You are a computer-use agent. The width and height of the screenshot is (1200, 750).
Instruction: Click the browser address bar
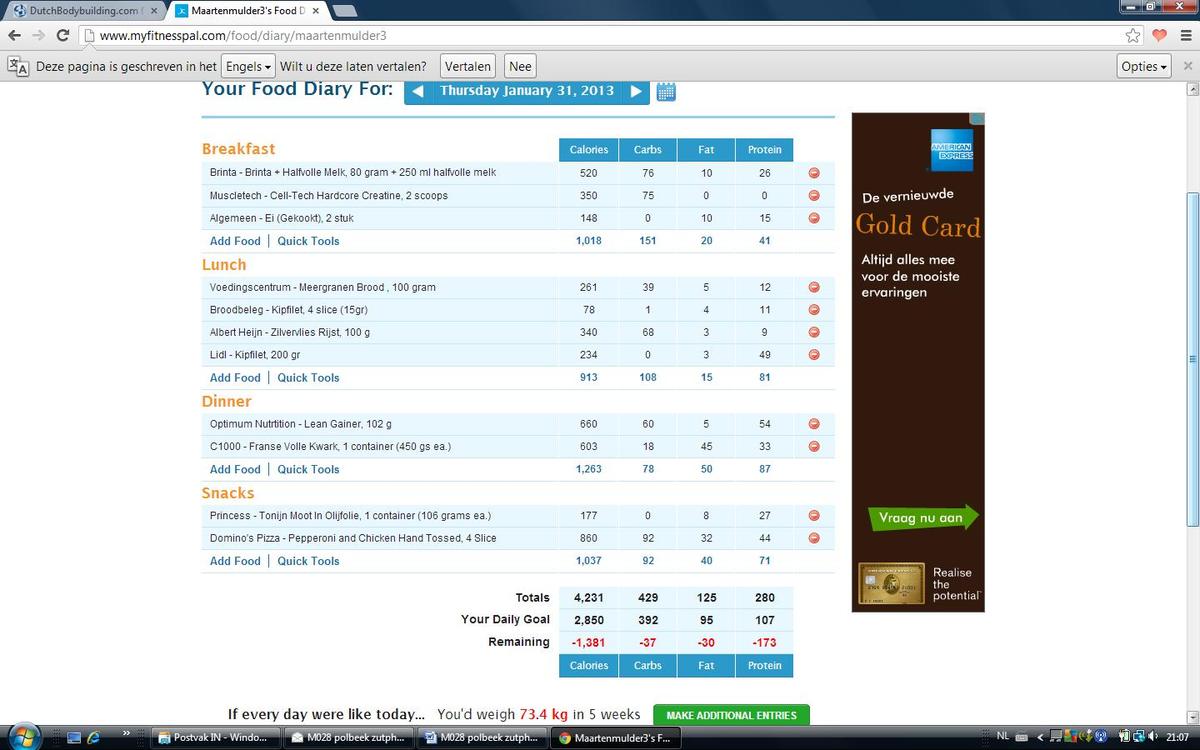(600, 35)
